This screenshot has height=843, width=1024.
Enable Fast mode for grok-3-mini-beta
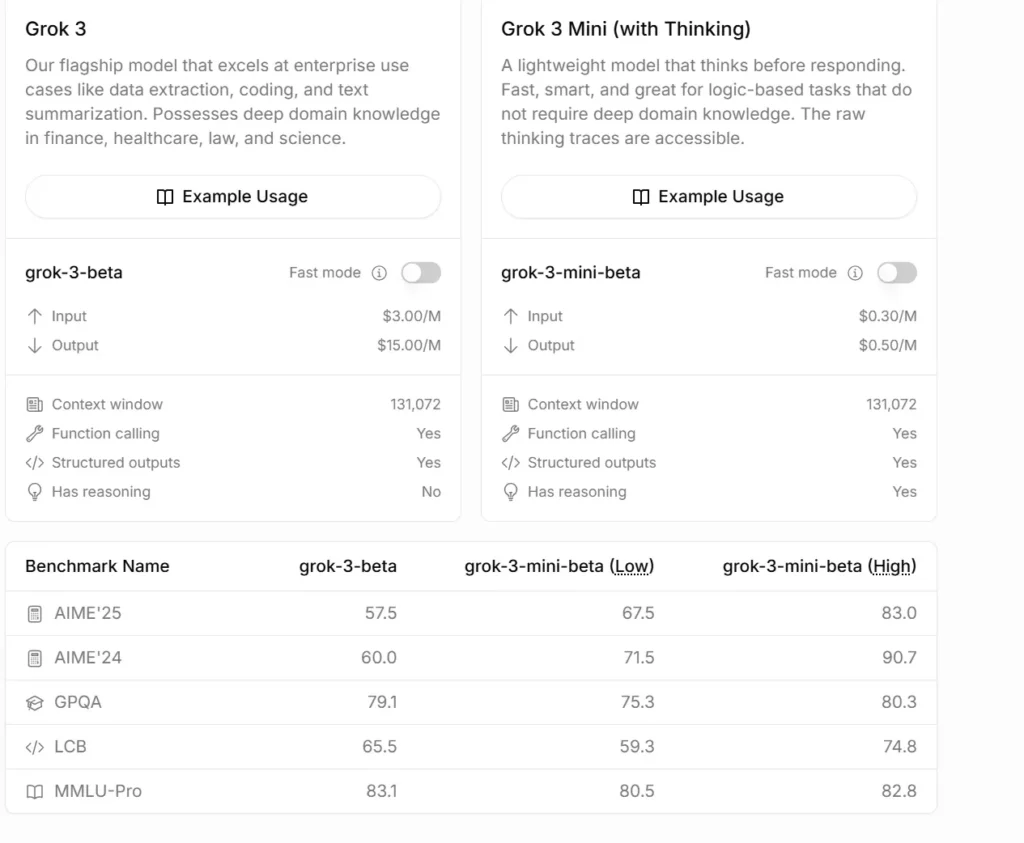[x=897, y=272]
